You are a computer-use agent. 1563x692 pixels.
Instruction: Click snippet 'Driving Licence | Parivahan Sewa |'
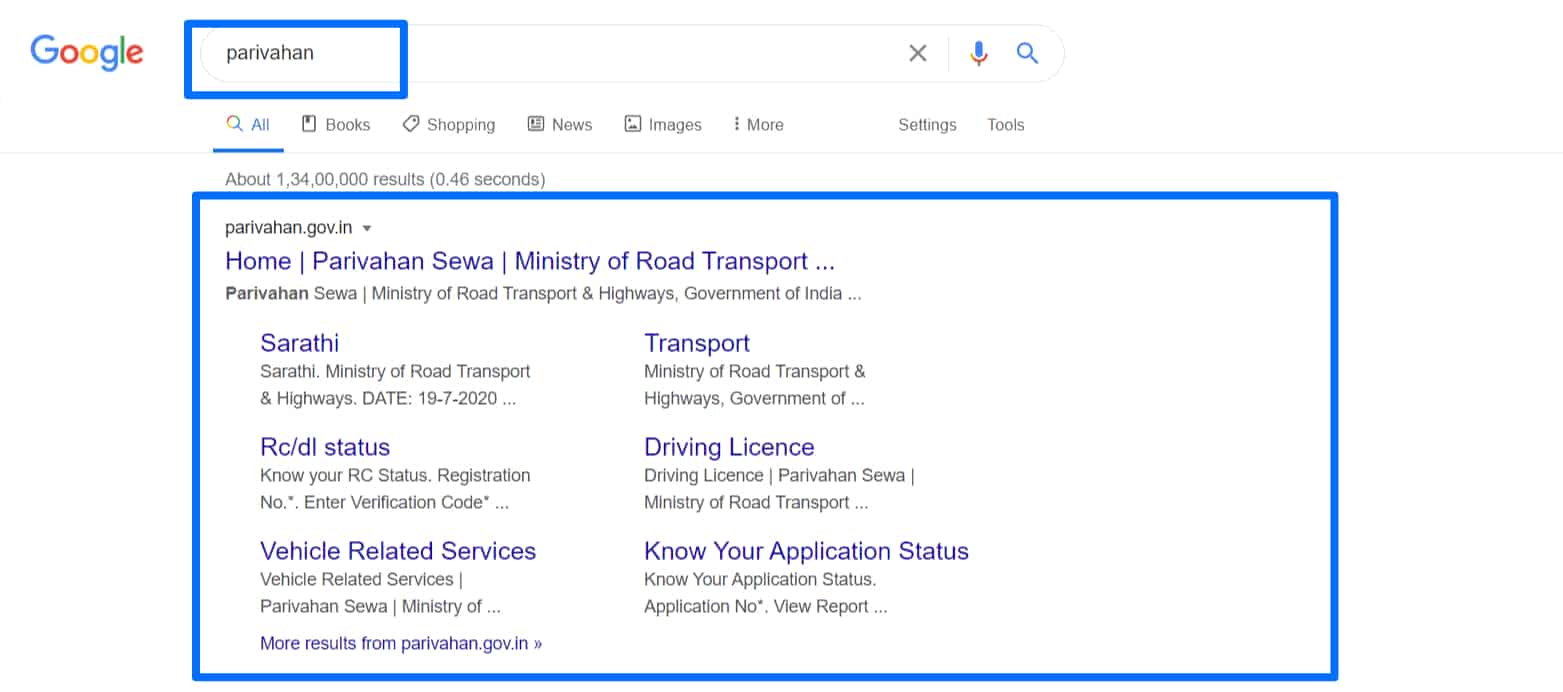tap(779, 475)
